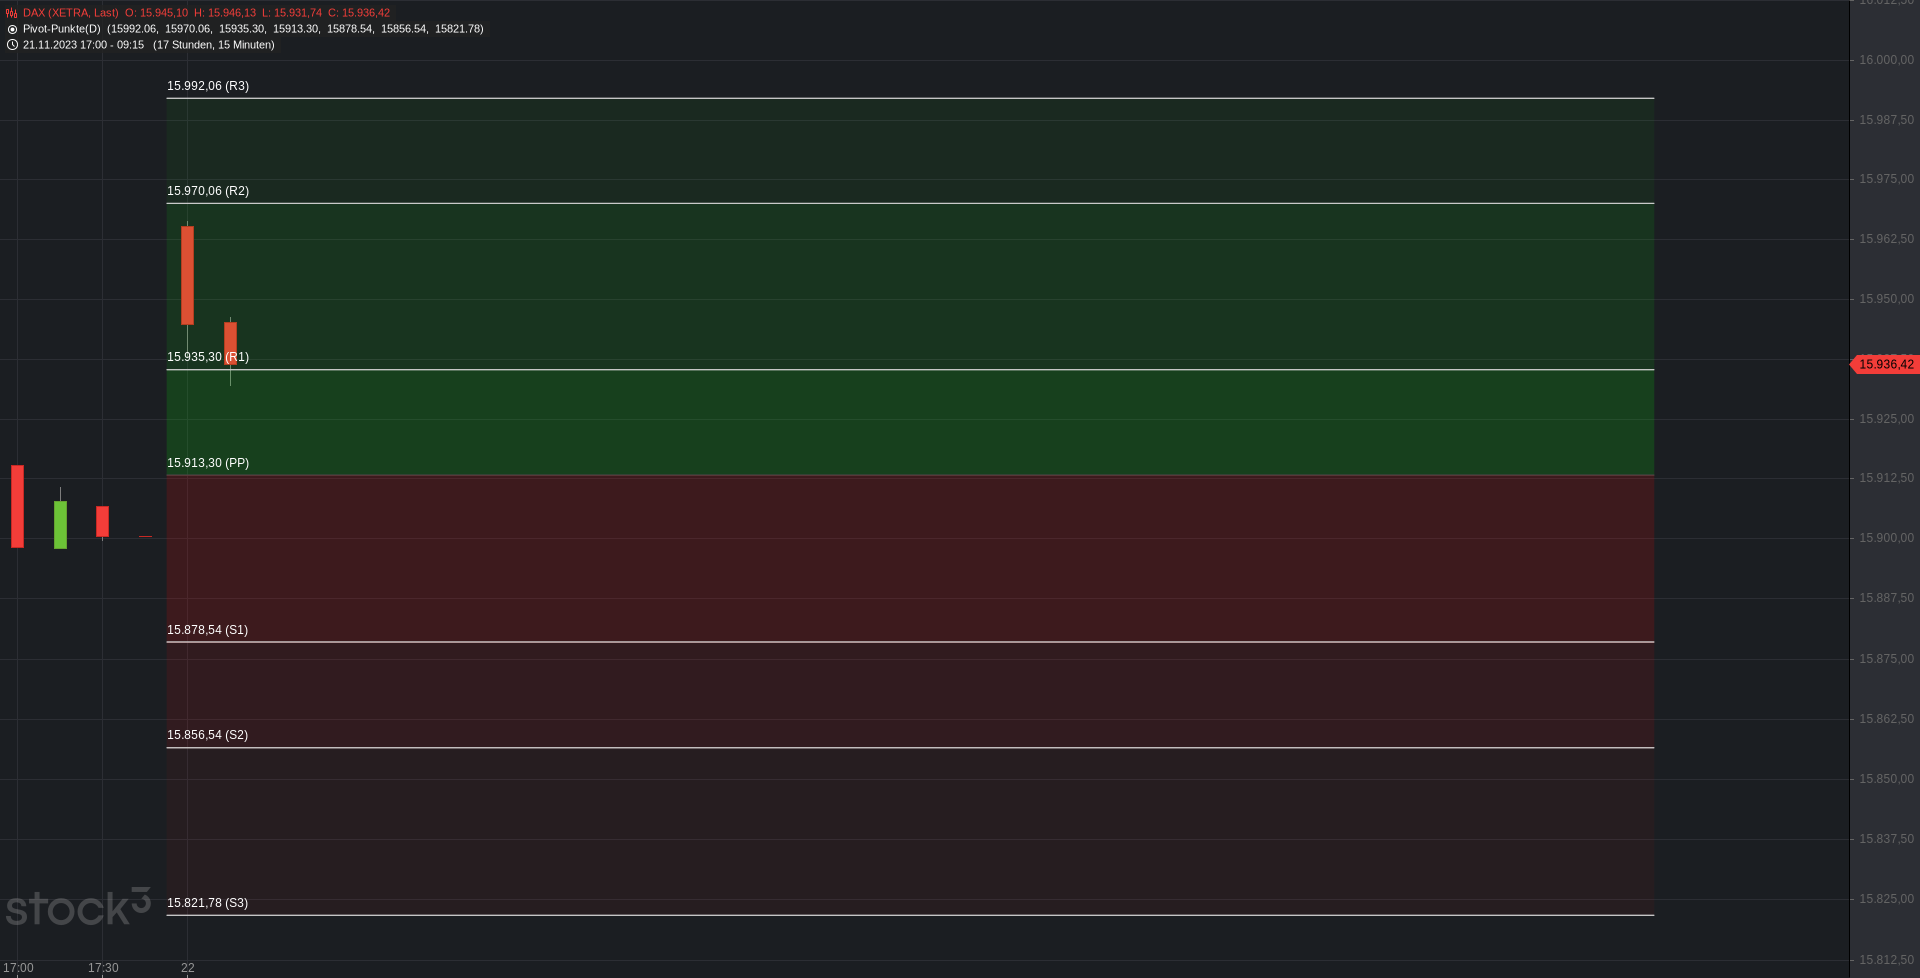
Task: Click the 22 date marker on time axis
Action: click(188, 968)
